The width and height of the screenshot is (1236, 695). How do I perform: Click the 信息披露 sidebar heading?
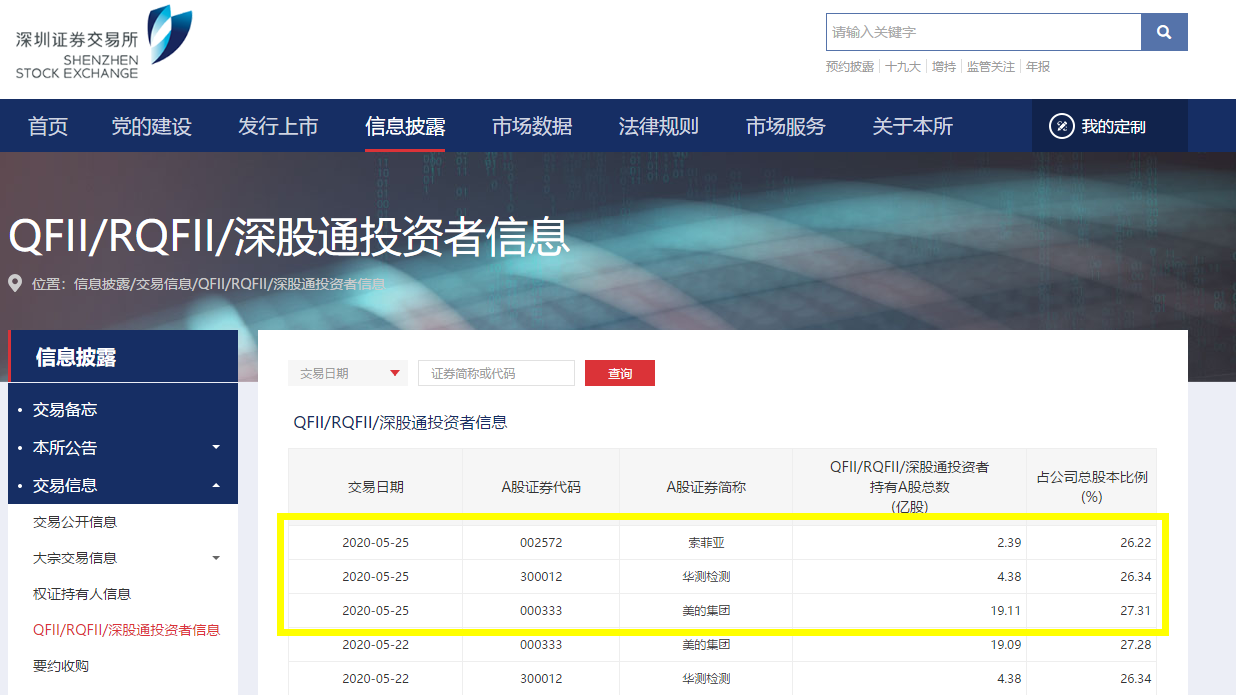76,357
